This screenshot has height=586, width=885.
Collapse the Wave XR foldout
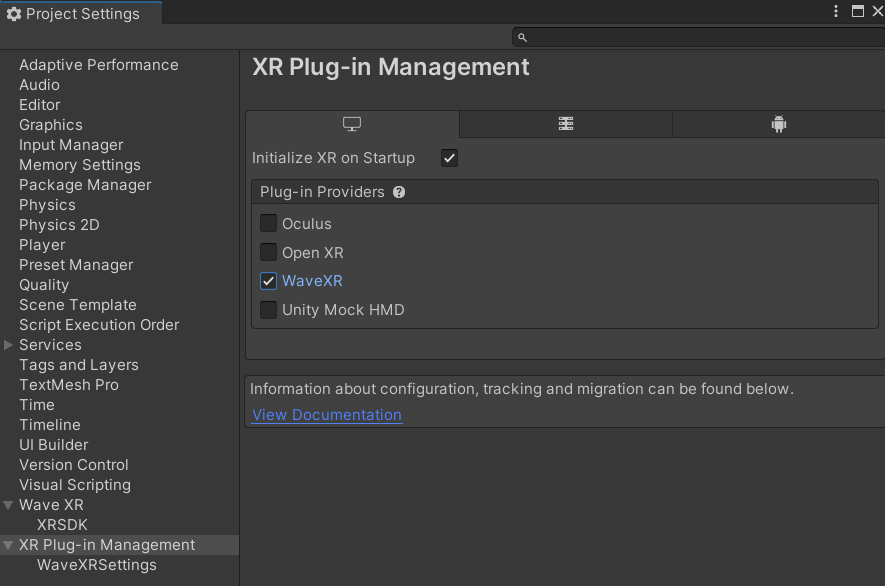8,504
